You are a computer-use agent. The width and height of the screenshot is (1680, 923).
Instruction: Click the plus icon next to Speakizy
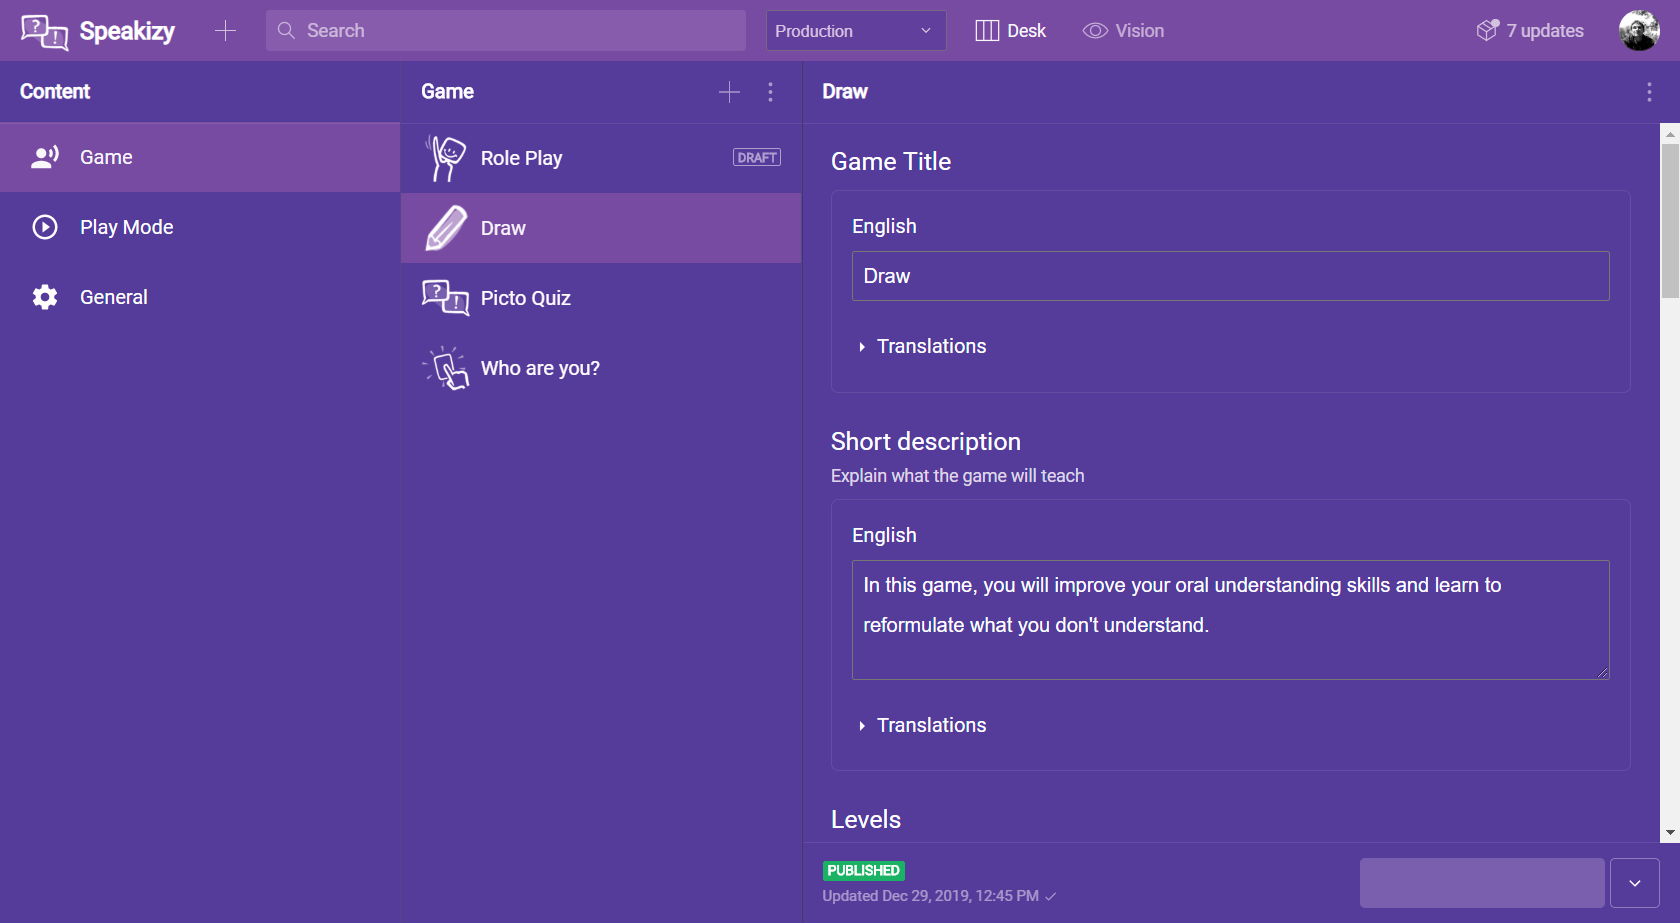[x=225, y=31]
